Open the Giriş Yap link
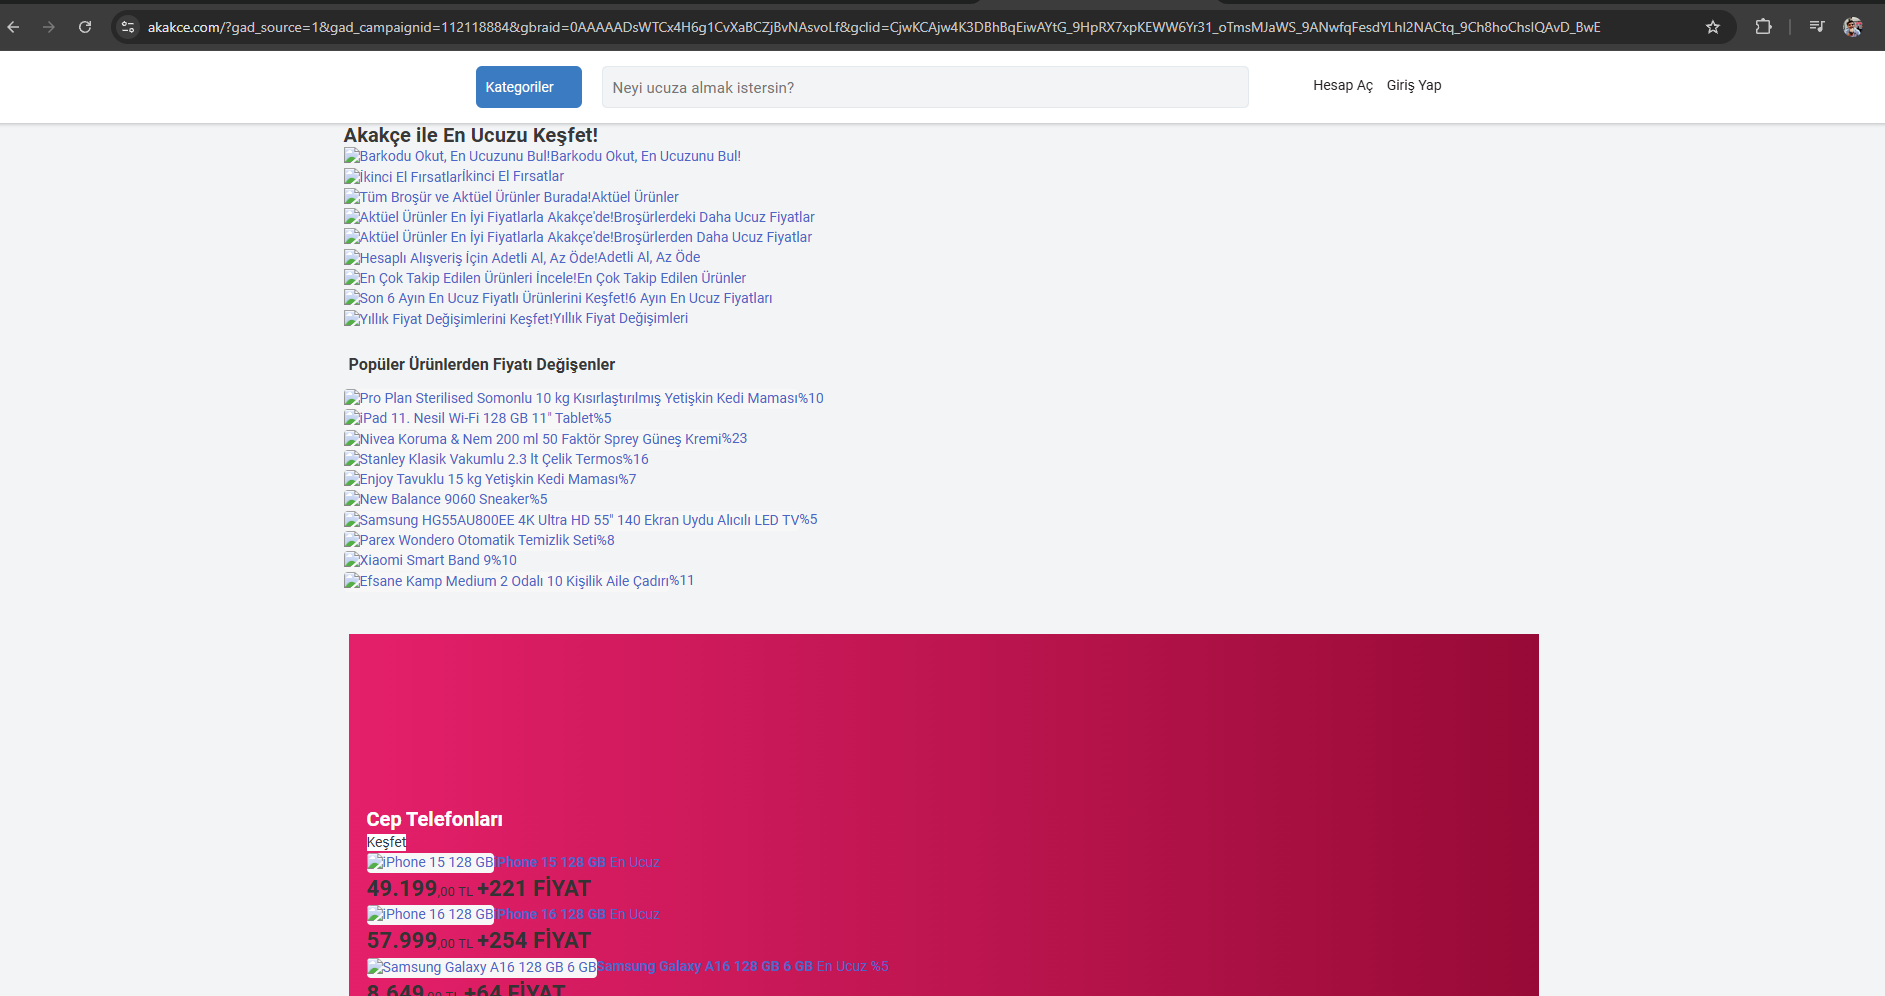The height and width of the screenshot is (996, 1885). (x=1414, y=86)
